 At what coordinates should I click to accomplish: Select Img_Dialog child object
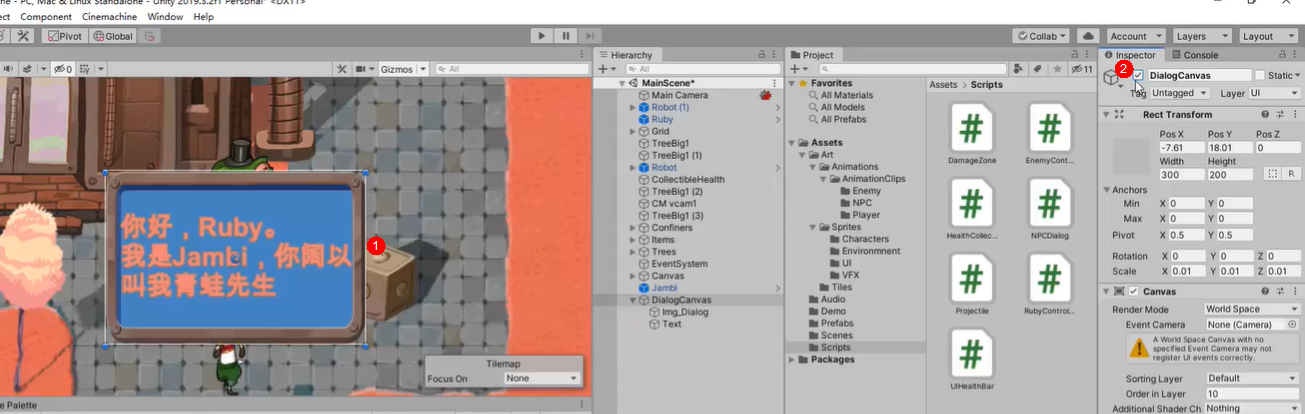[685, 311]
